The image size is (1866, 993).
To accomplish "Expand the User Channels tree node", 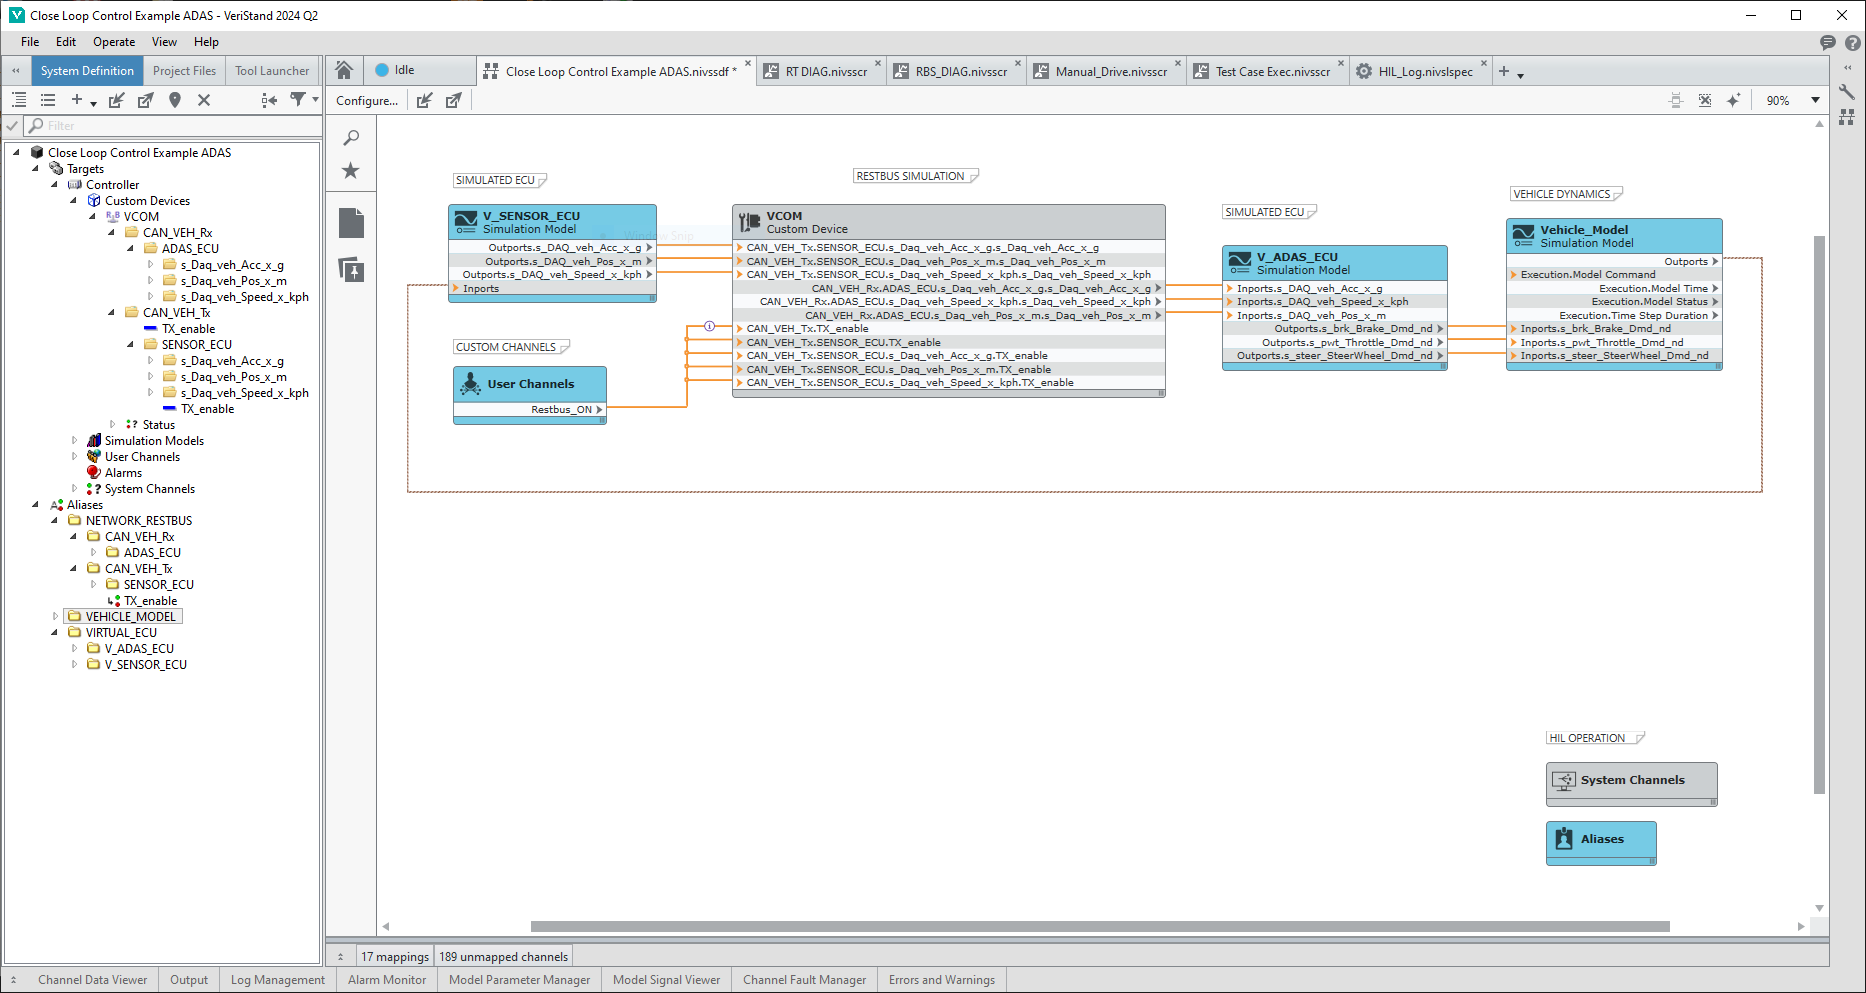I will click(x=74, y=457).
